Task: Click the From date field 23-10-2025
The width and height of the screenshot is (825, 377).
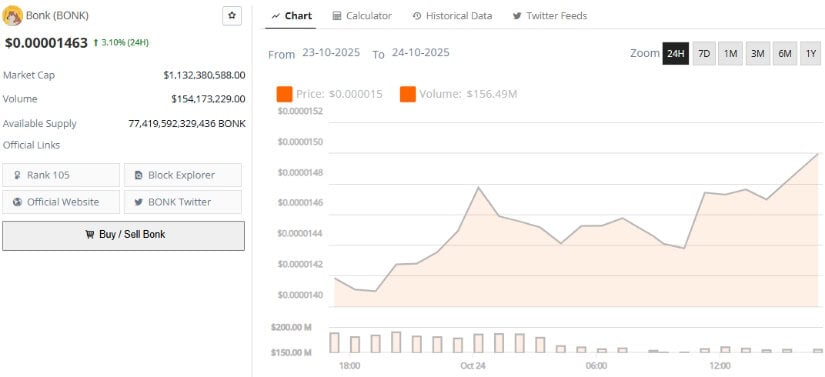Action: [331, 53]
